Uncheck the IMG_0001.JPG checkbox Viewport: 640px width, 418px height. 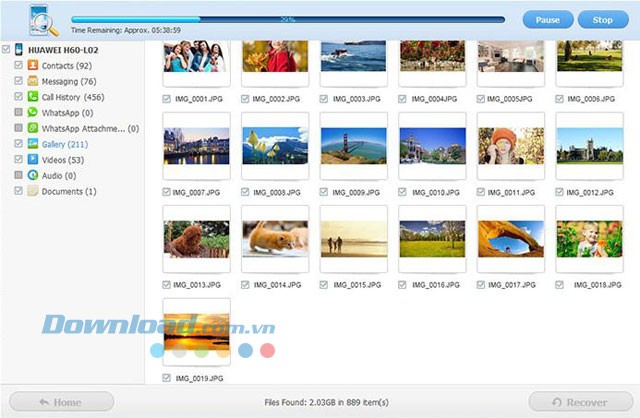[167, 99]
